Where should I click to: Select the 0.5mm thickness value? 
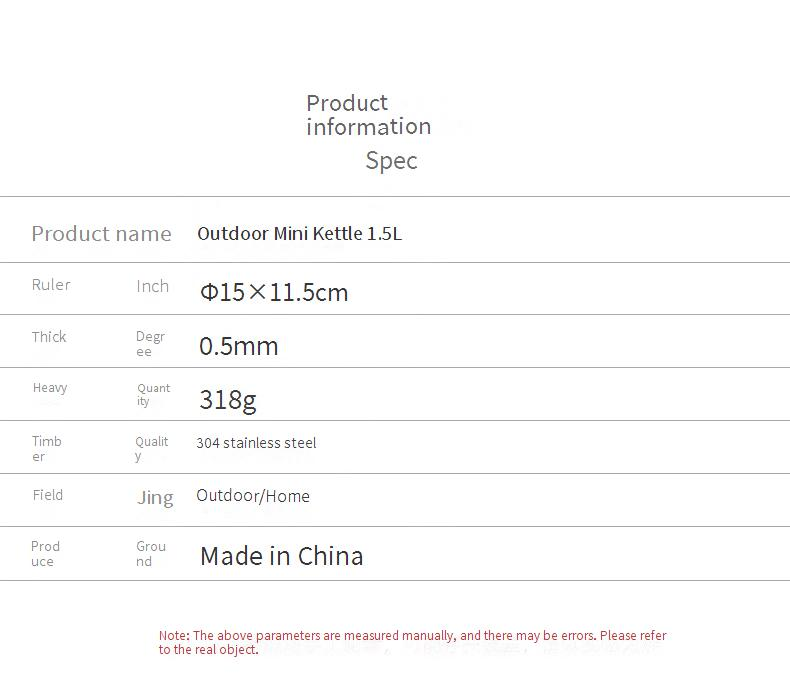coord(239,346)
